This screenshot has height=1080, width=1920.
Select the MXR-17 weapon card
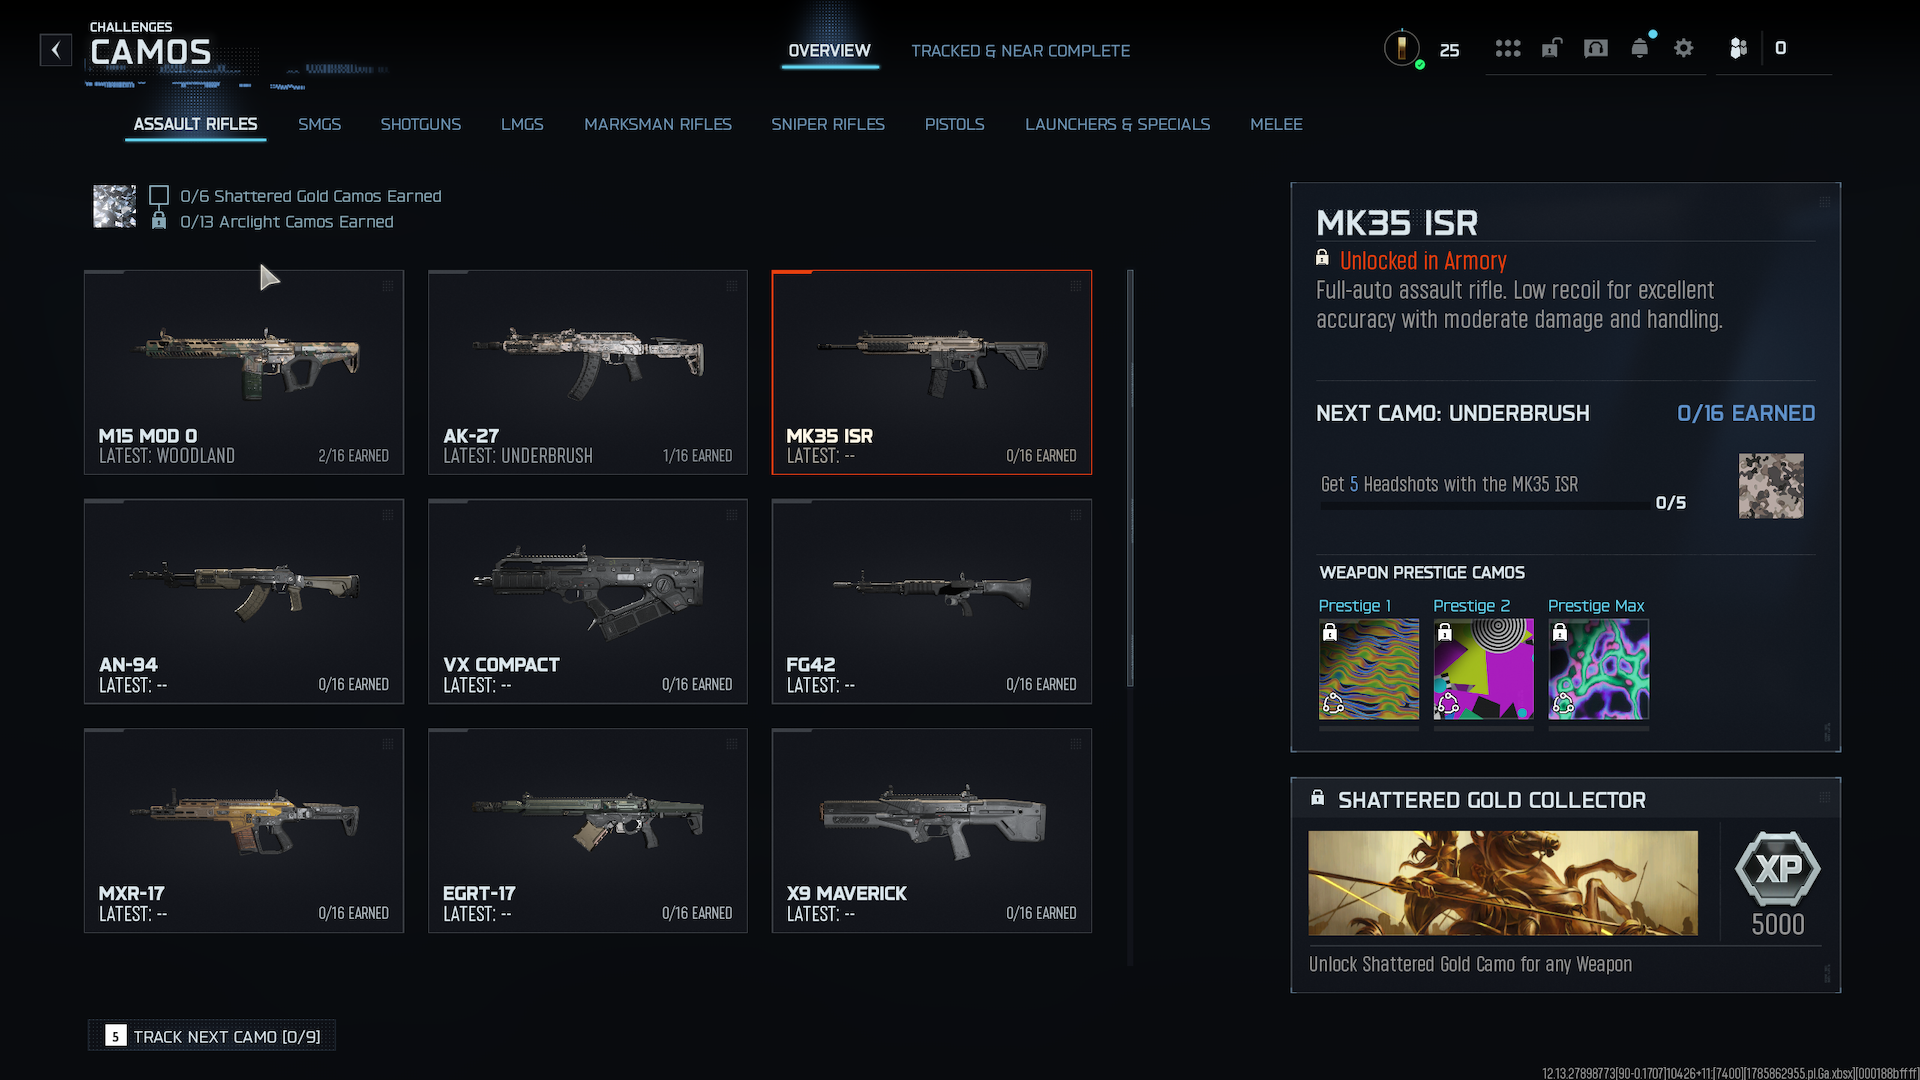[x=244, y=830]
